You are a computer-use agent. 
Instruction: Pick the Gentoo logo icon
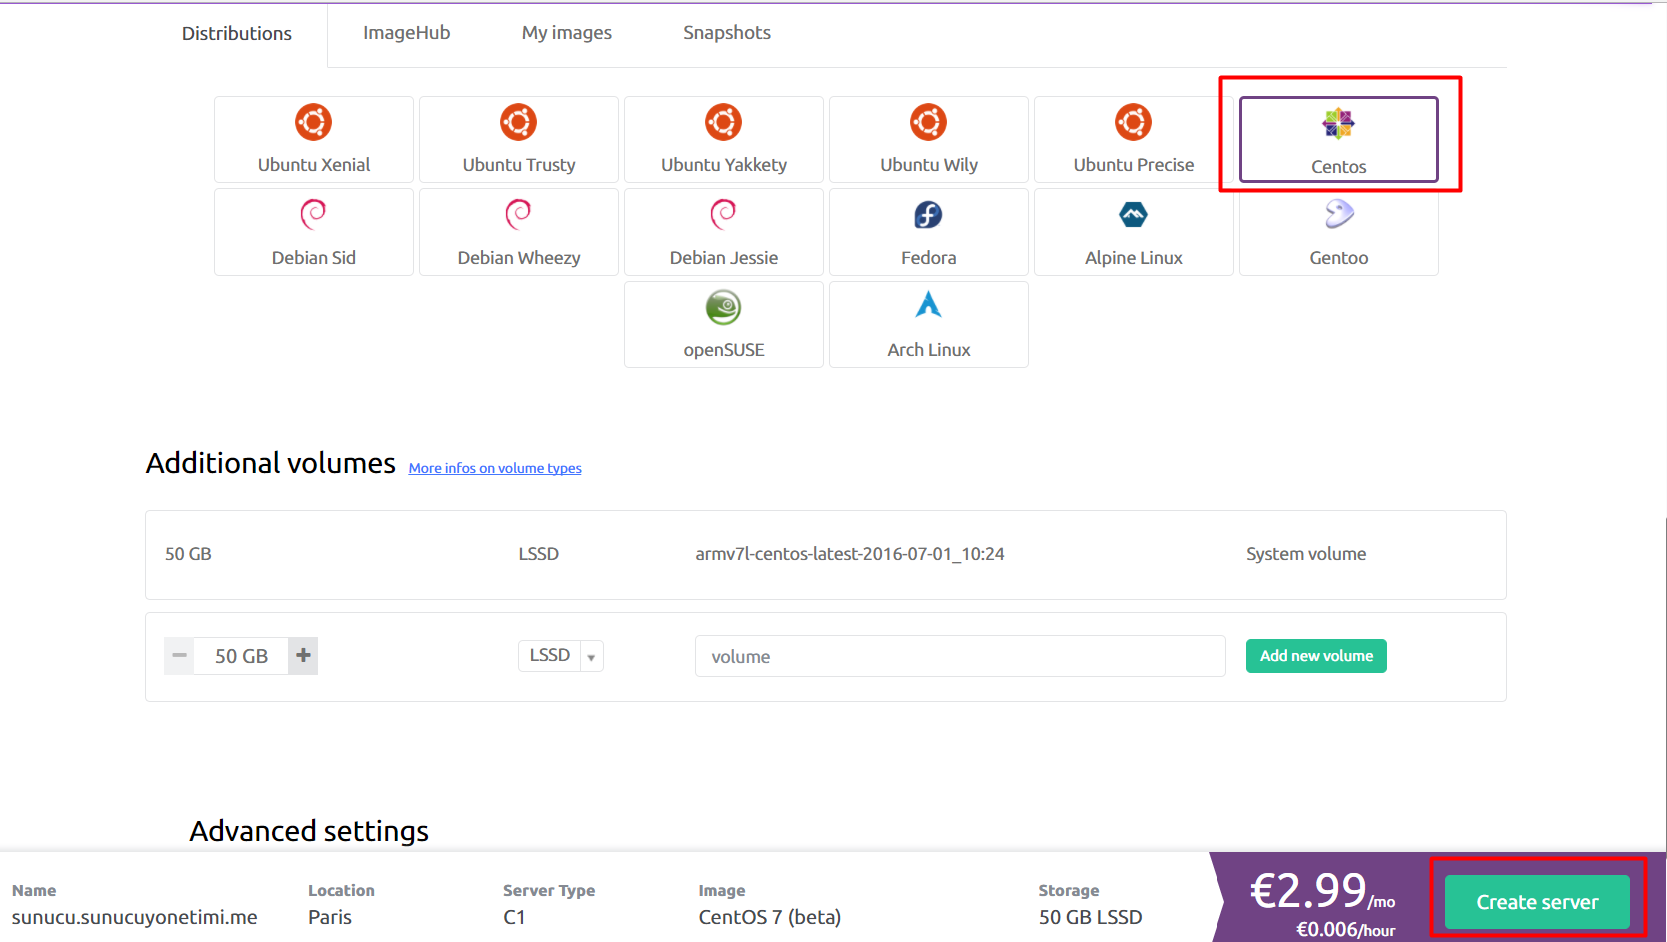1339,213
